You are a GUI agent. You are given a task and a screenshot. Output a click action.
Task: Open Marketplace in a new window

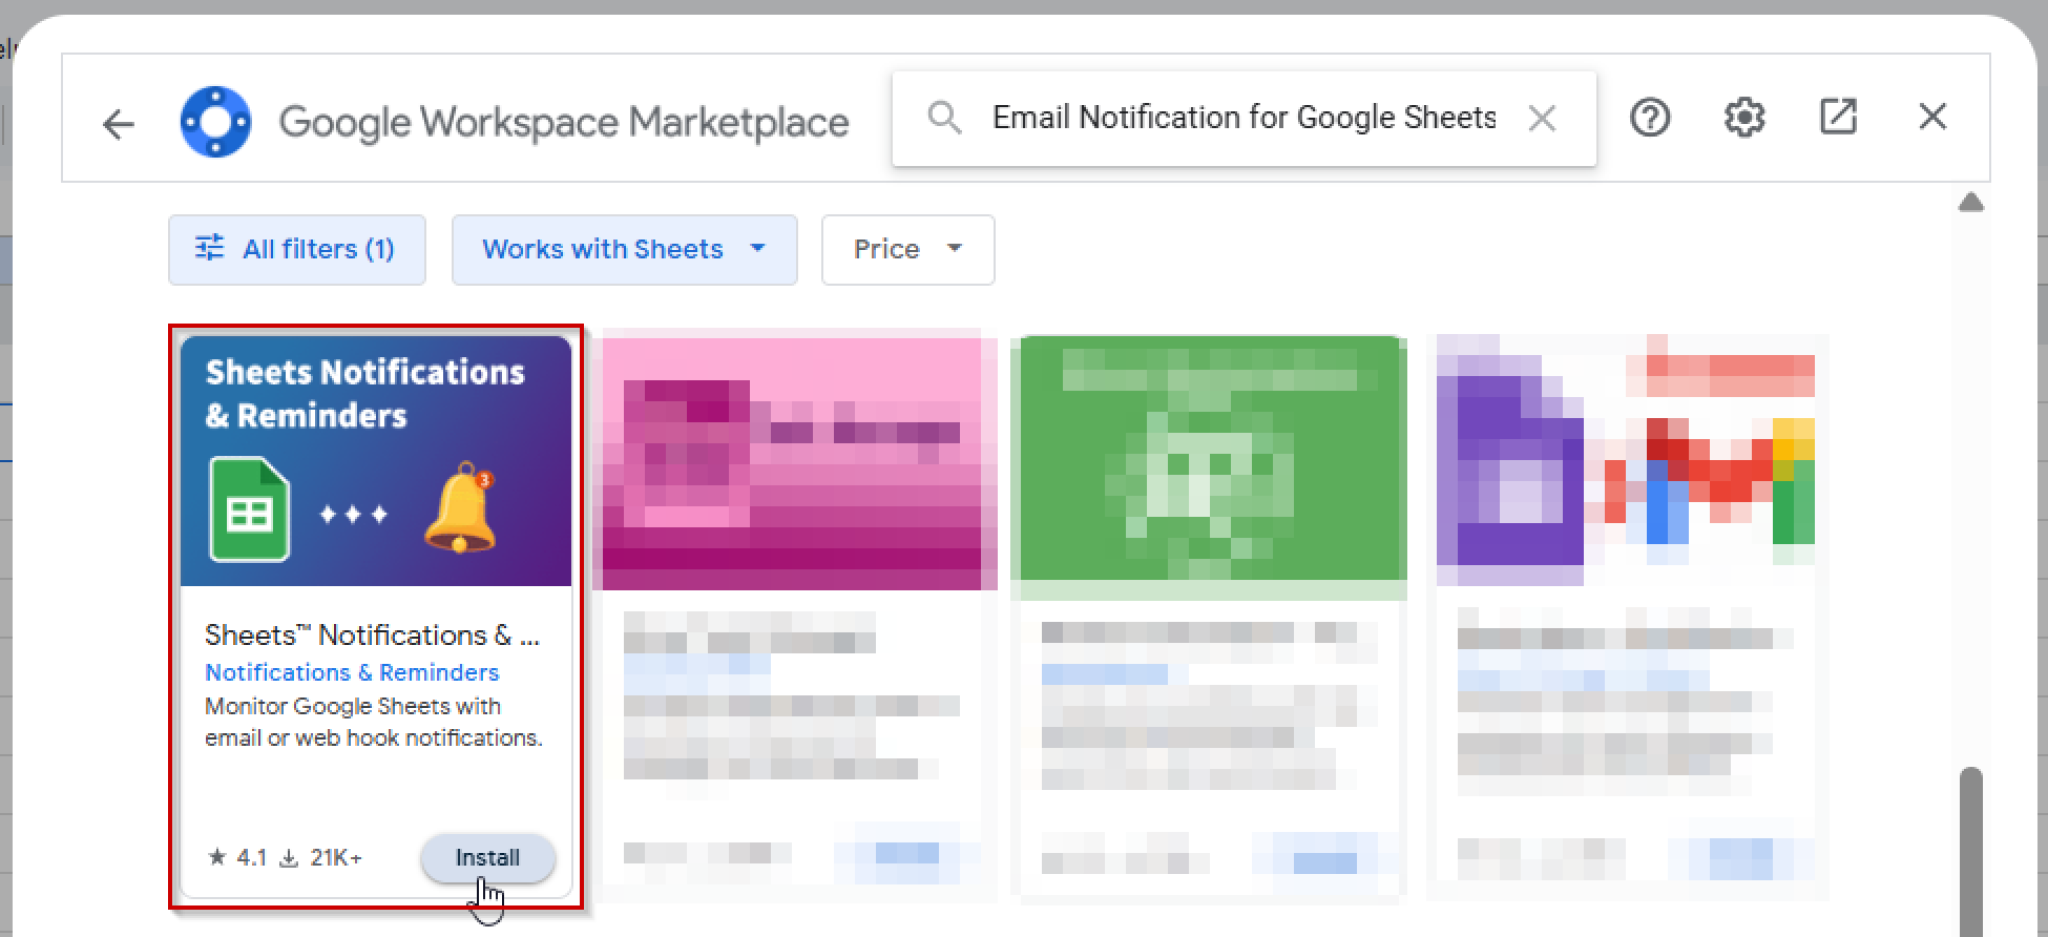click(1839, 117)
